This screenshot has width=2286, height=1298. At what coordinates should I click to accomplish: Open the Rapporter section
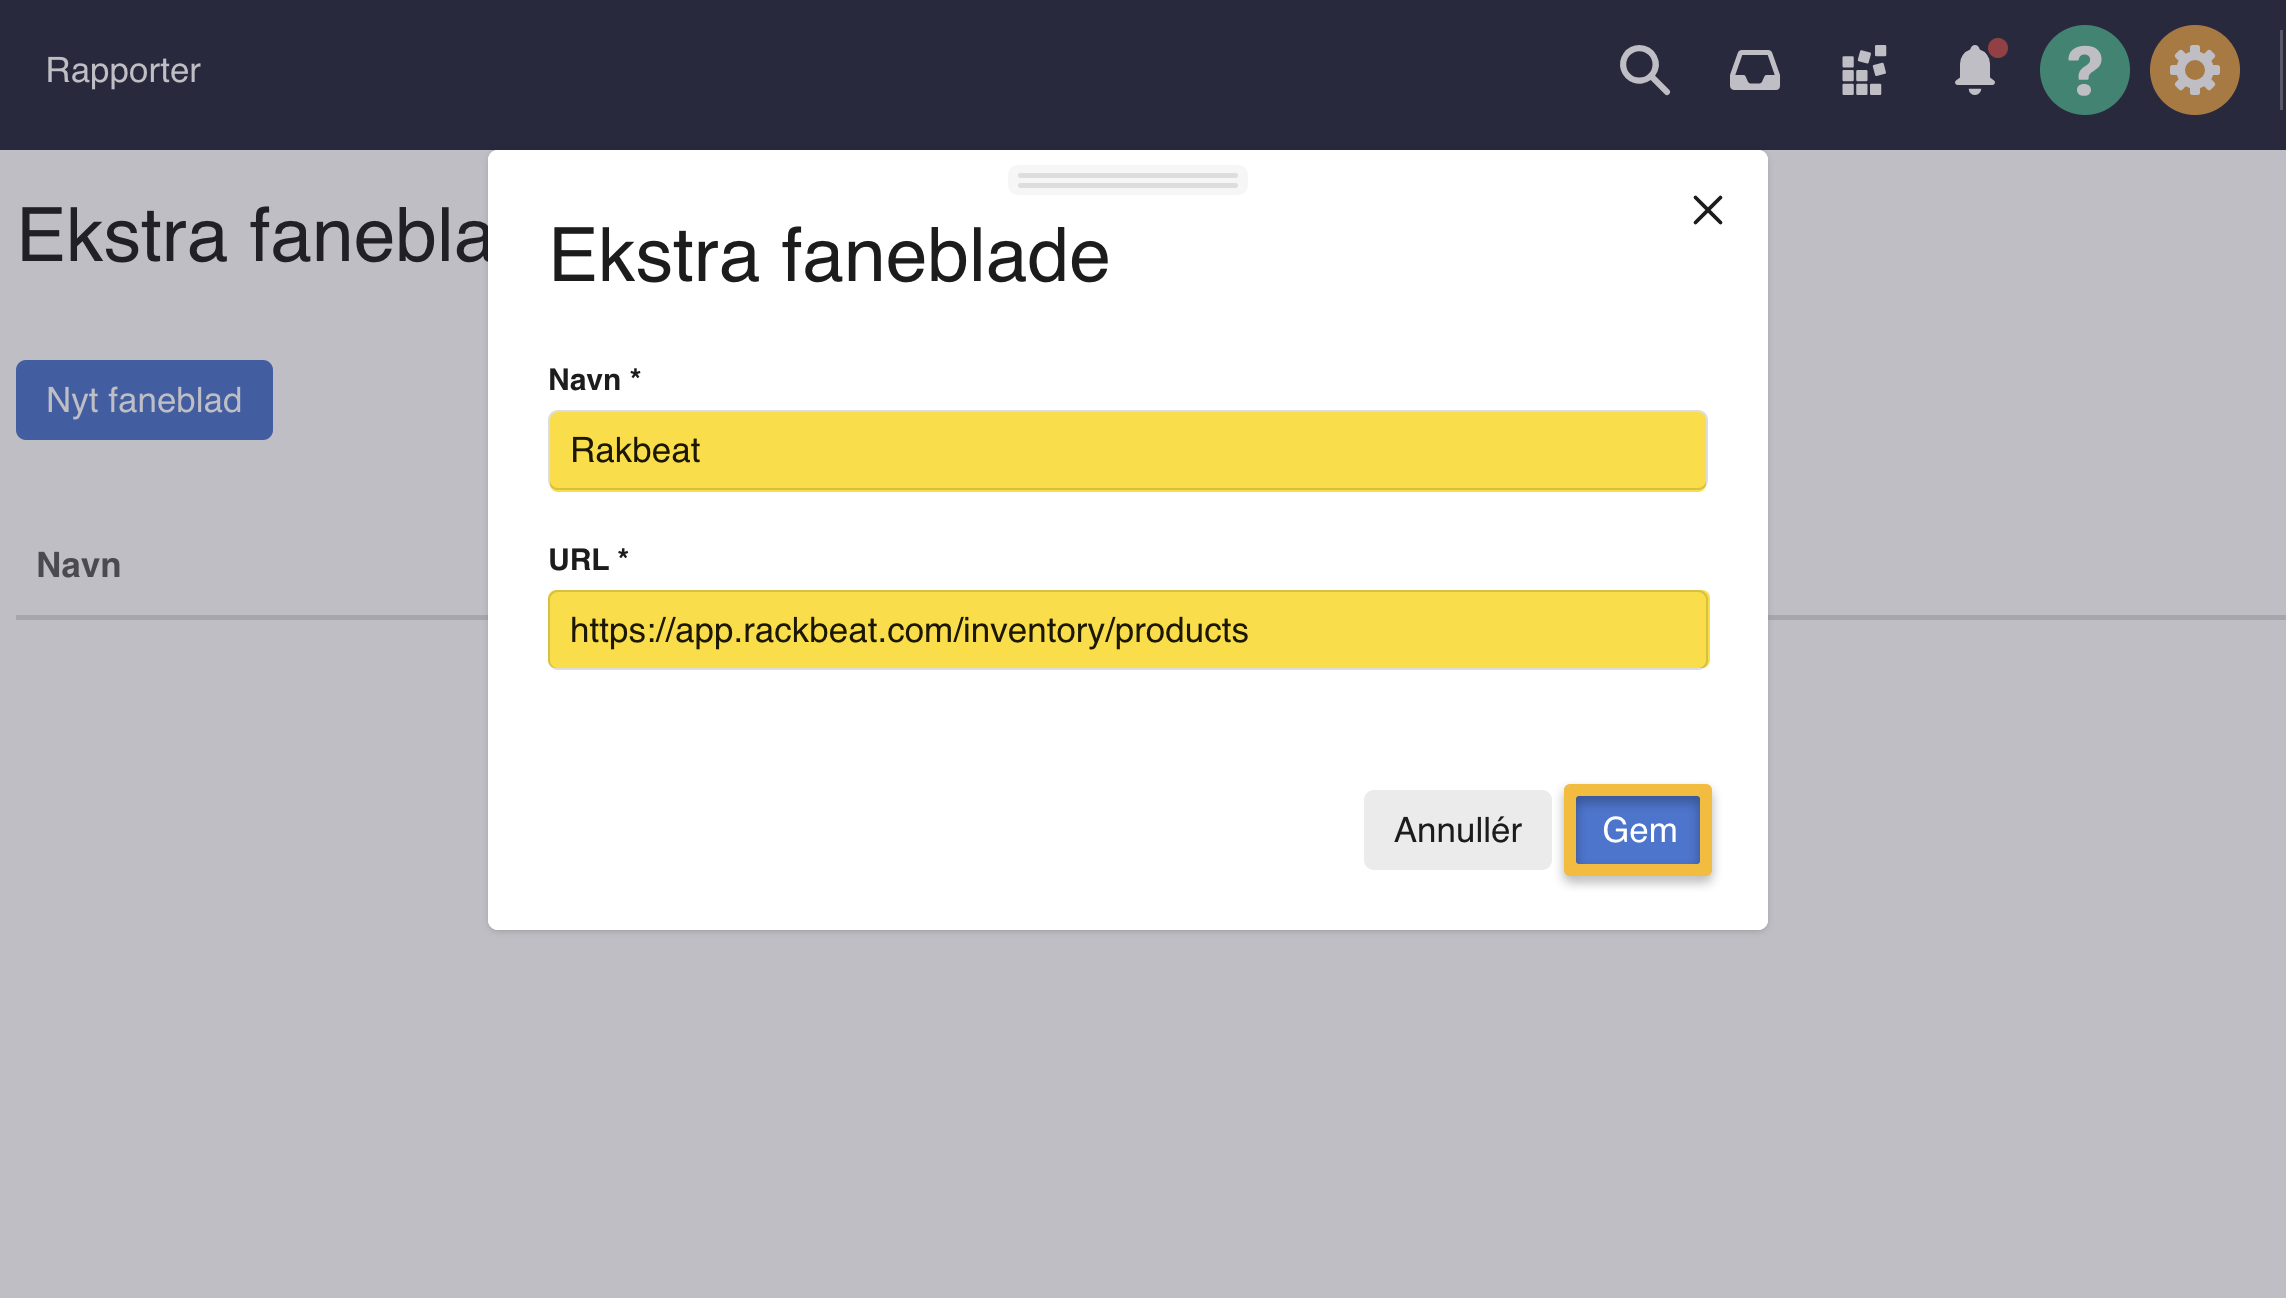(122, 70)
